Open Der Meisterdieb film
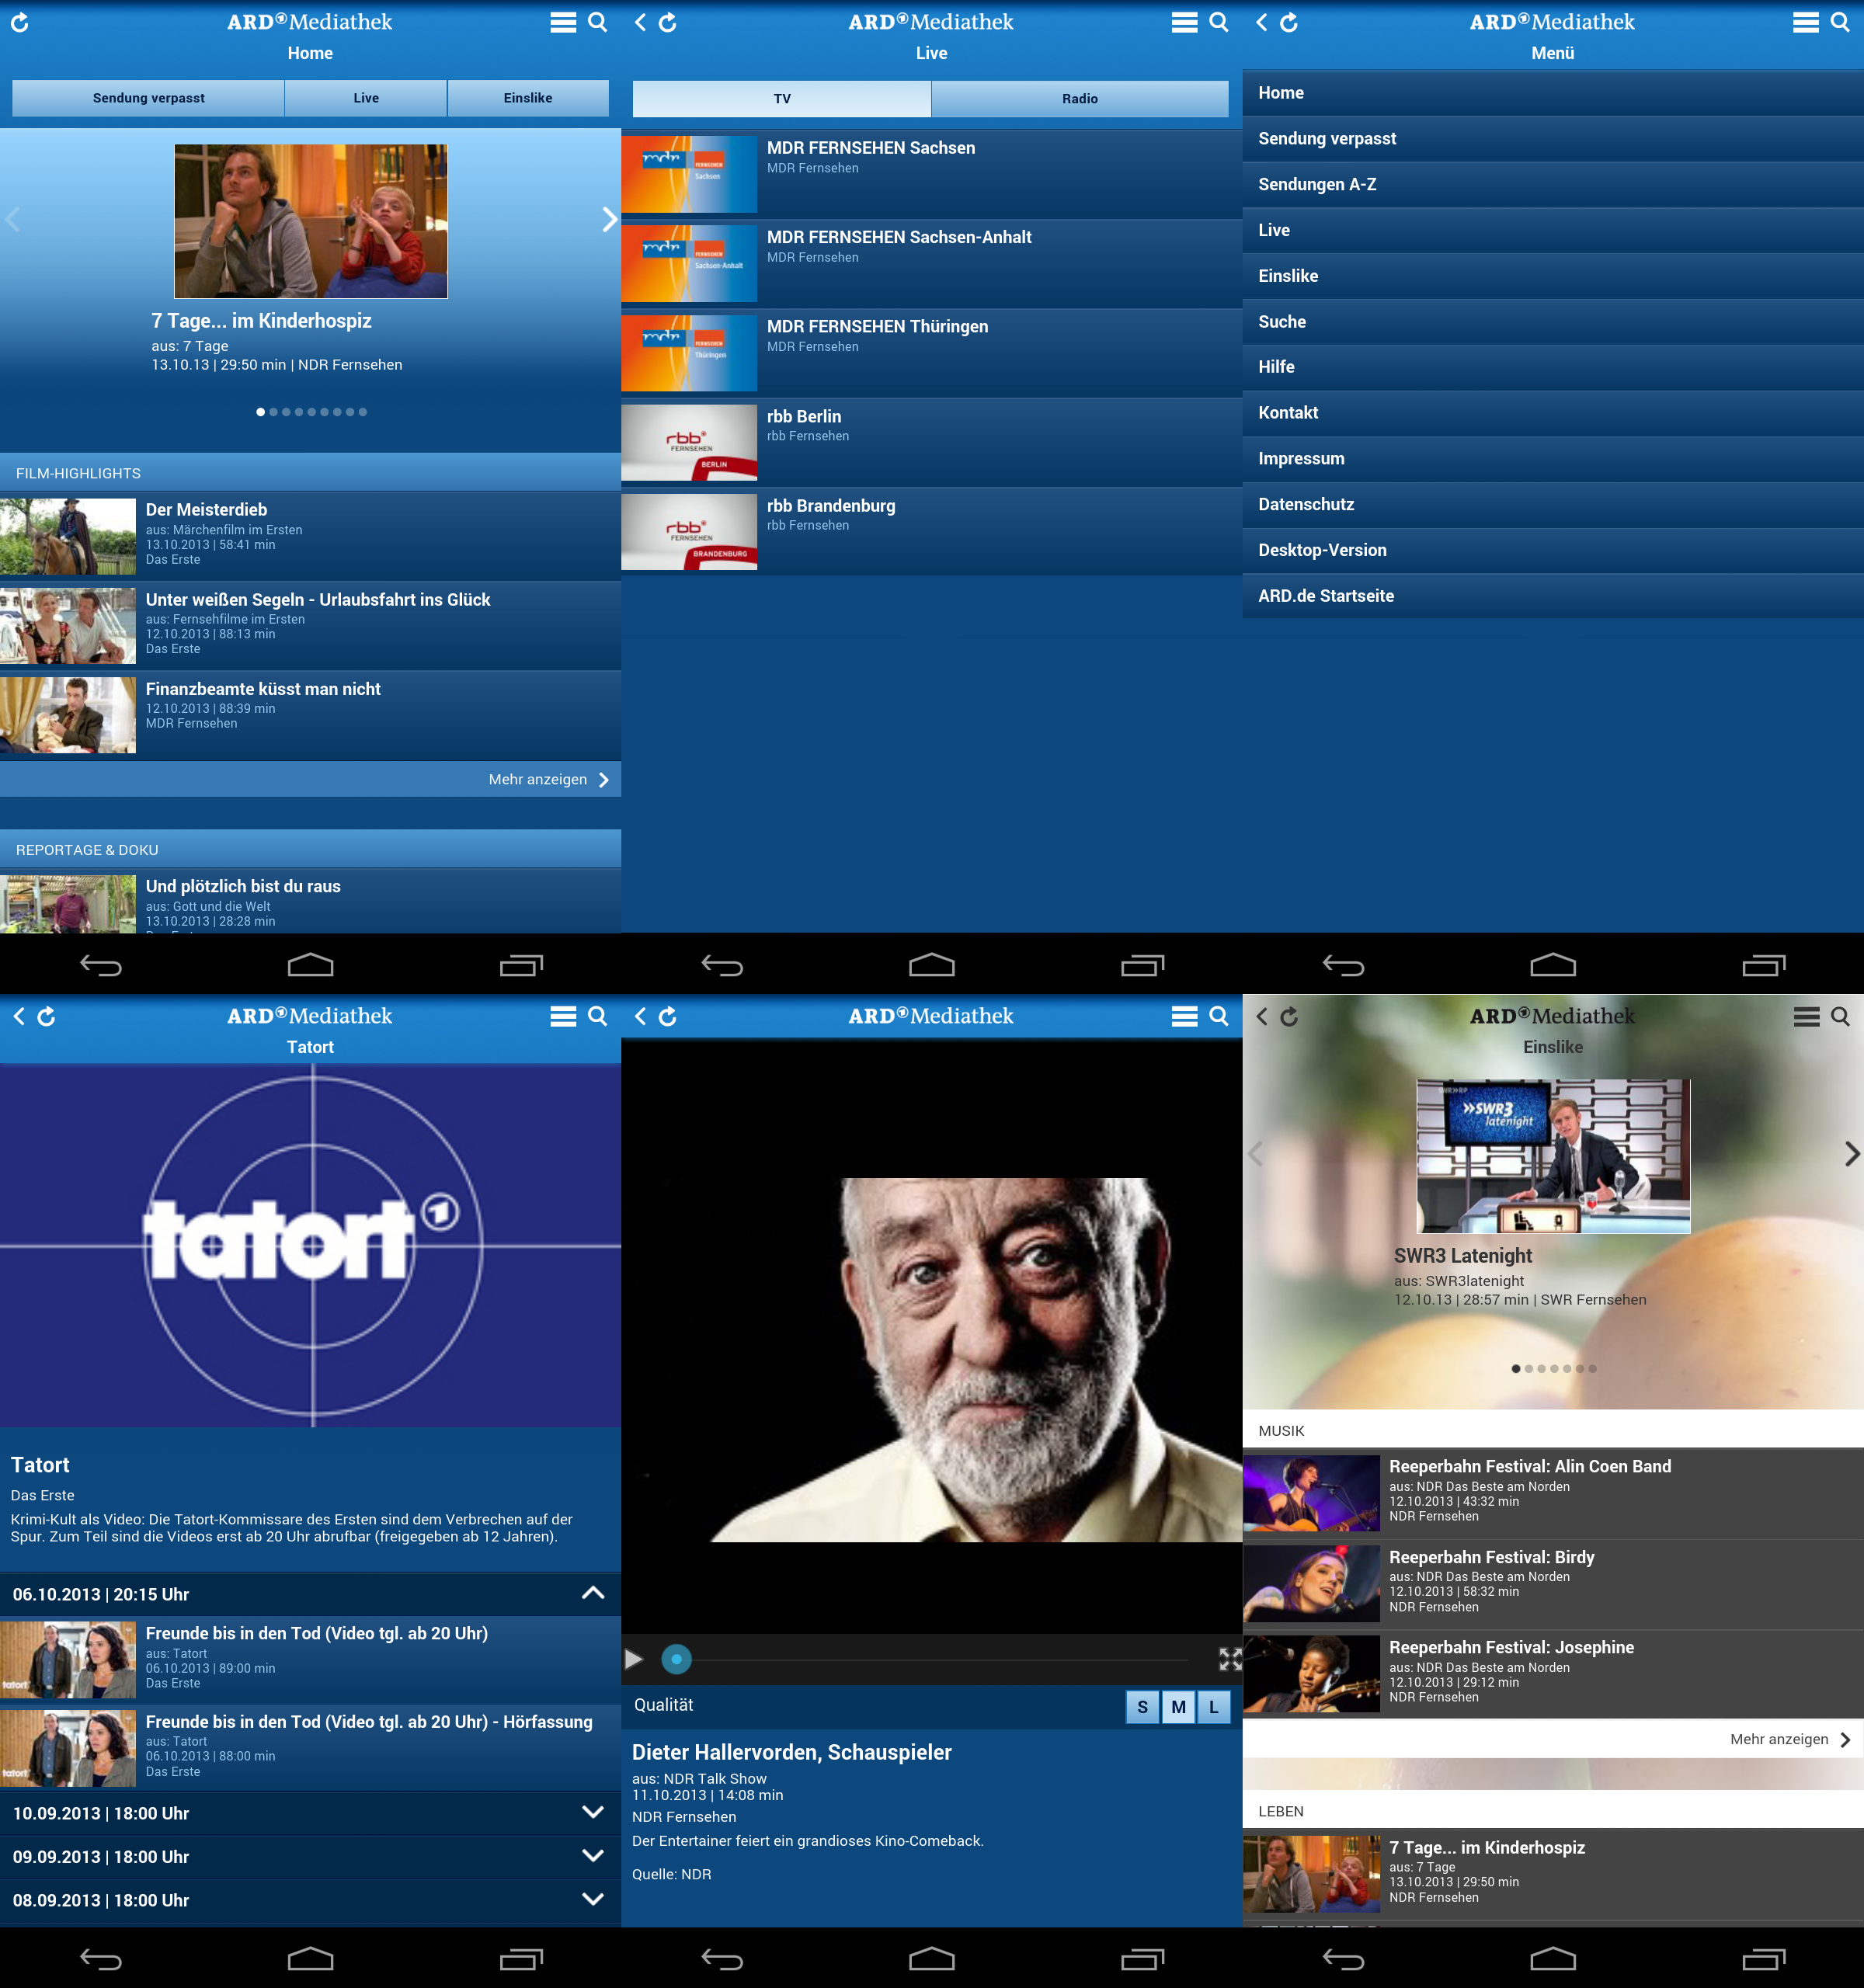 (x=310, y=536)
